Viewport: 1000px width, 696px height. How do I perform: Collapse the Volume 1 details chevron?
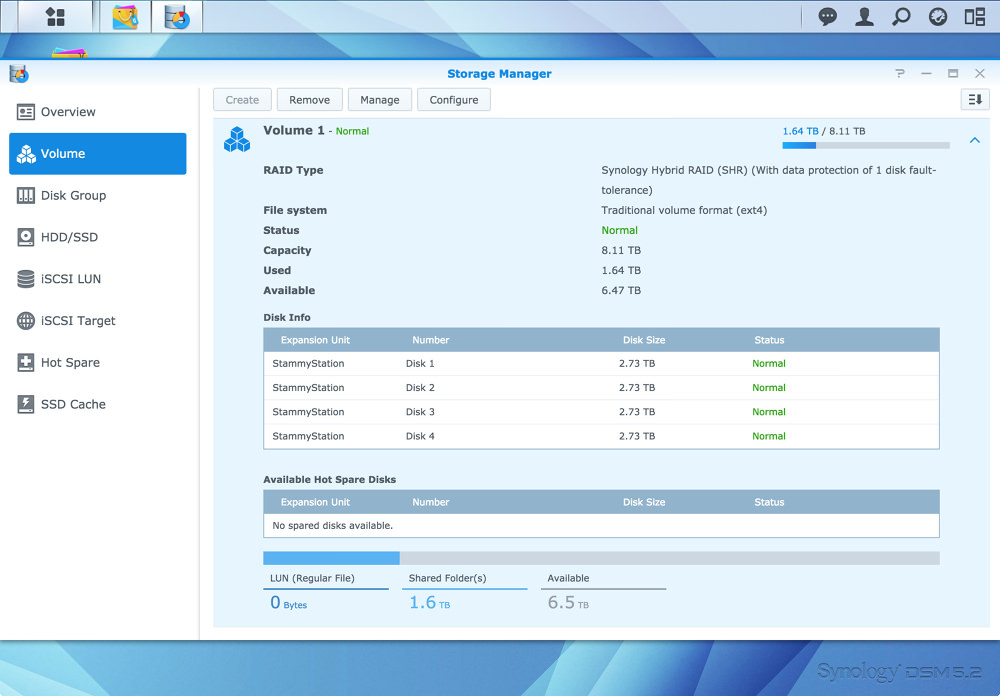pos(975,141)
